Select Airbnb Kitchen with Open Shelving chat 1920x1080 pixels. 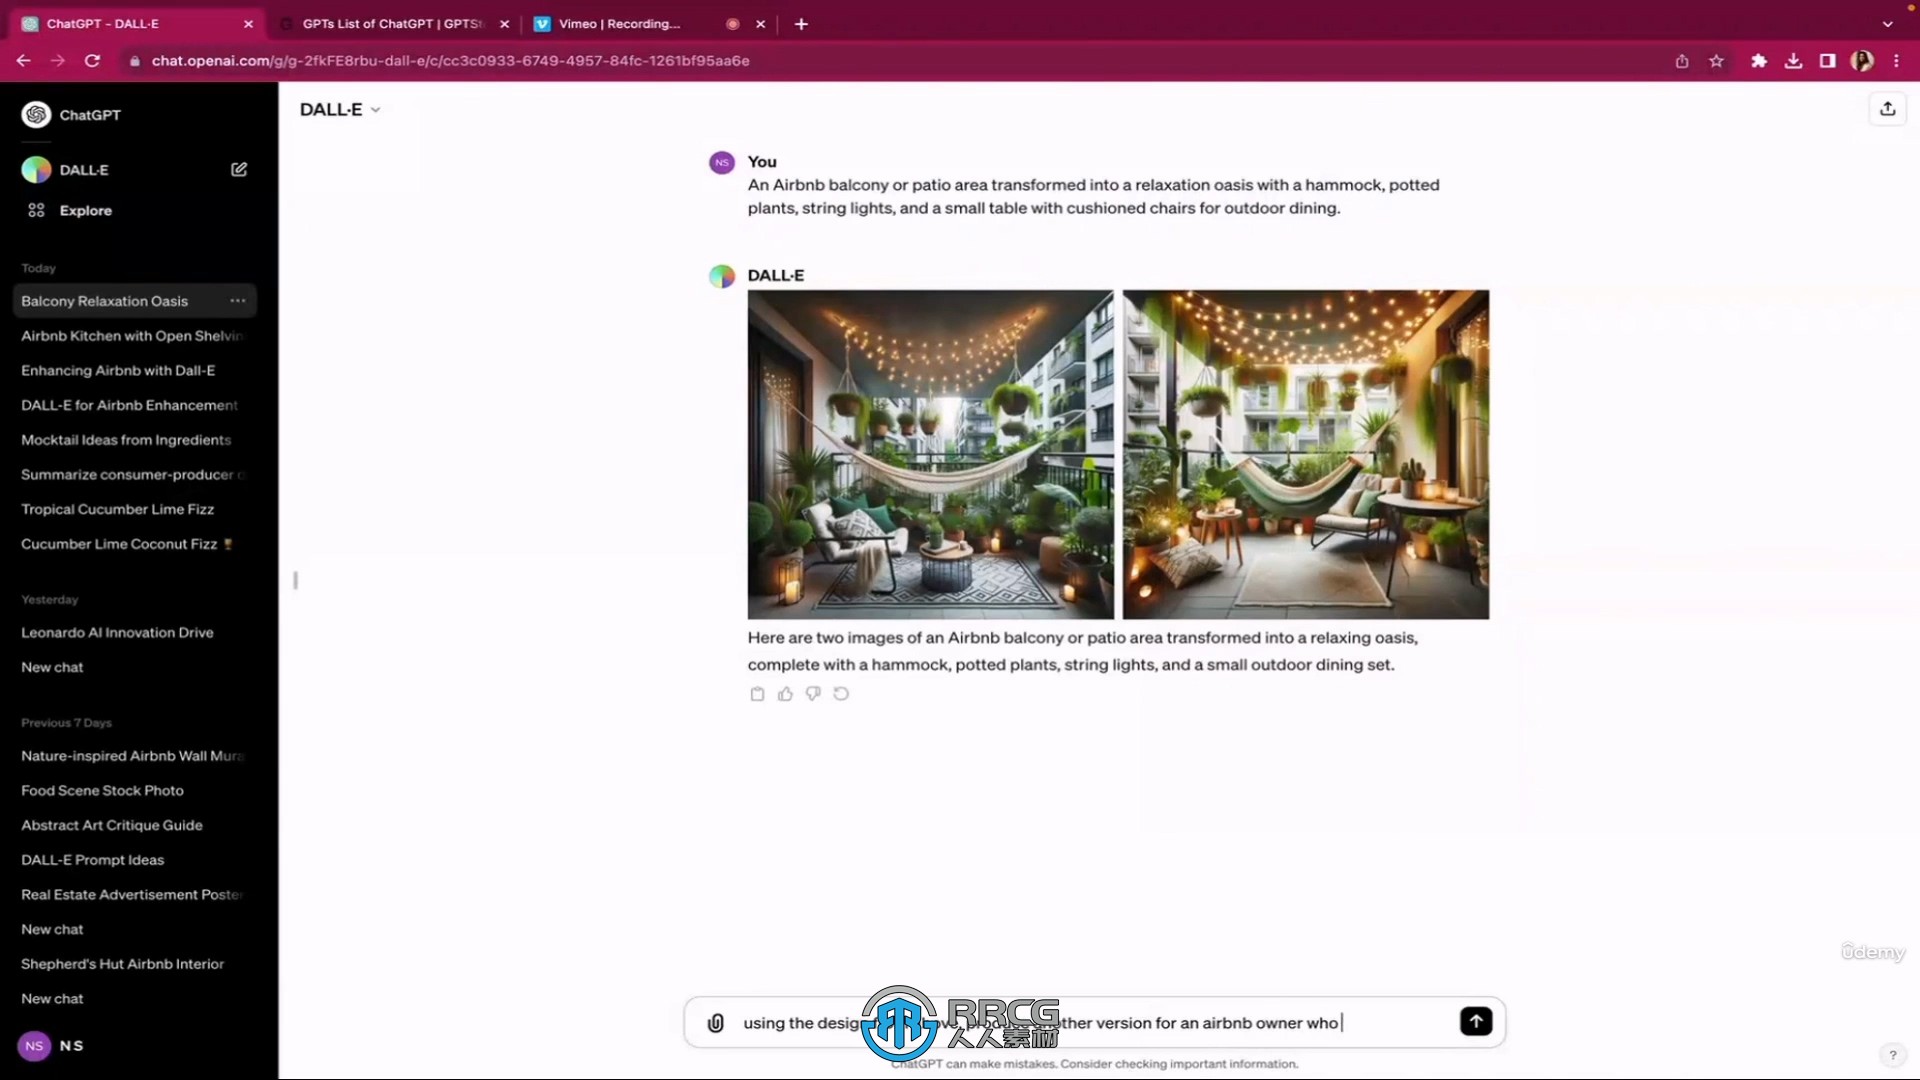(x=131, y=335)
